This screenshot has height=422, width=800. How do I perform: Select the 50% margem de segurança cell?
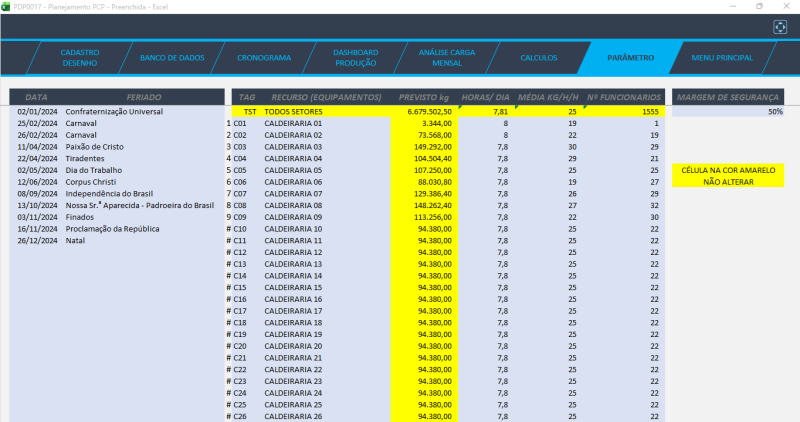pos(728,112)
